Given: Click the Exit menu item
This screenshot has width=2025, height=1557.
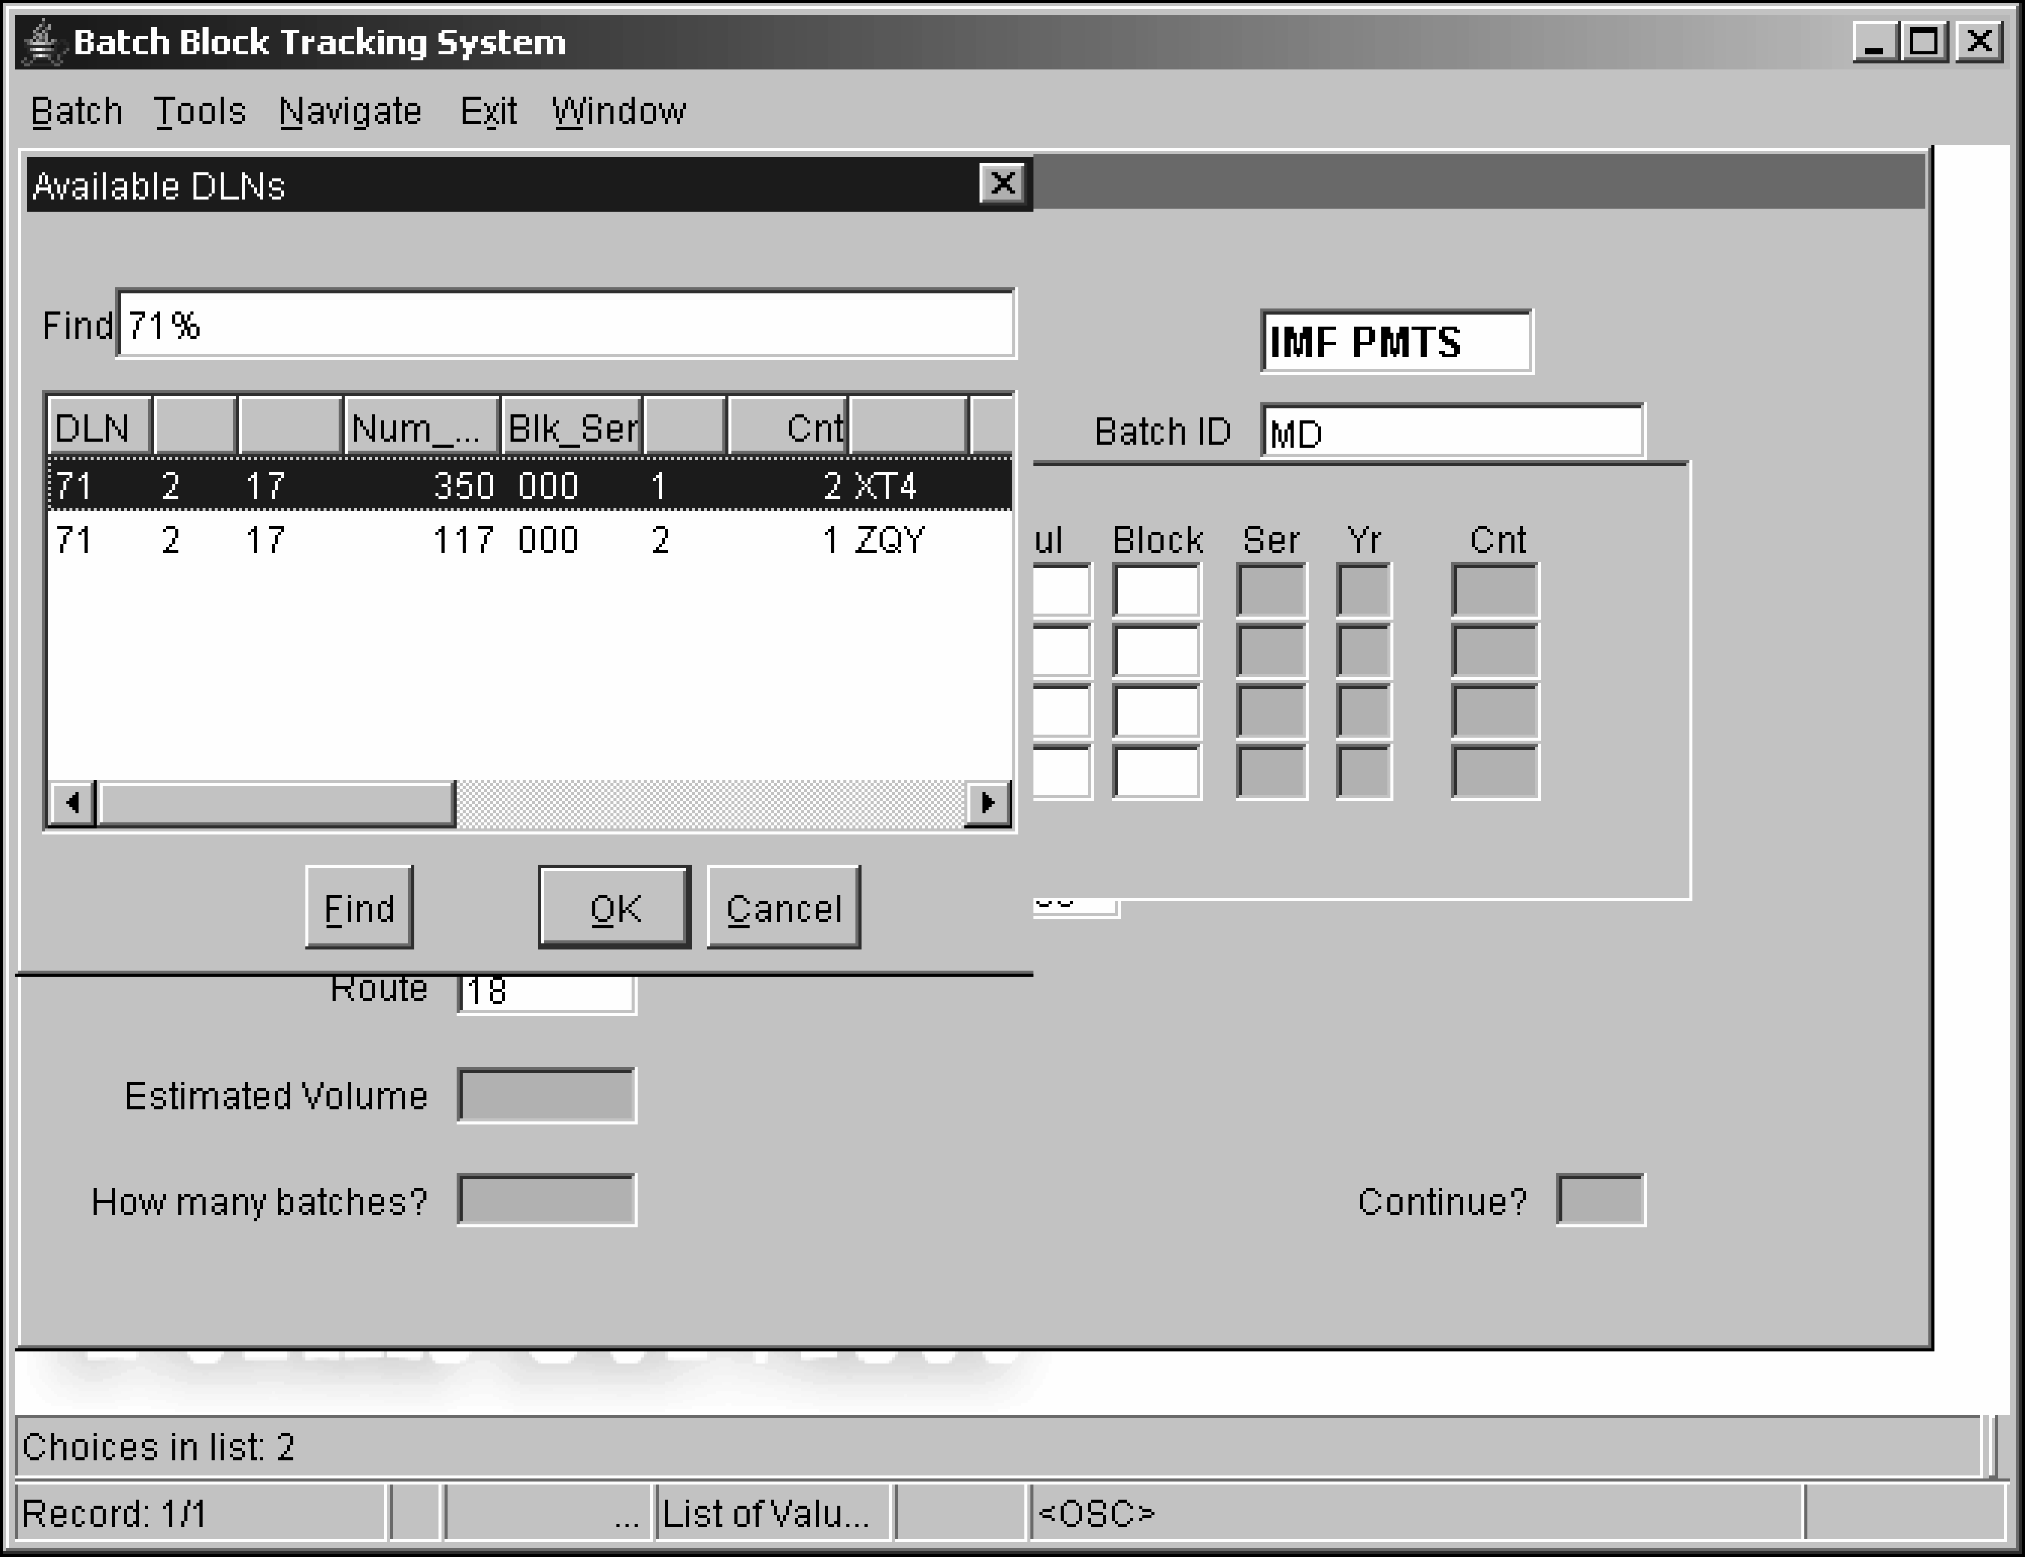Looking at the screenshot, I should [x=488, y=111].
